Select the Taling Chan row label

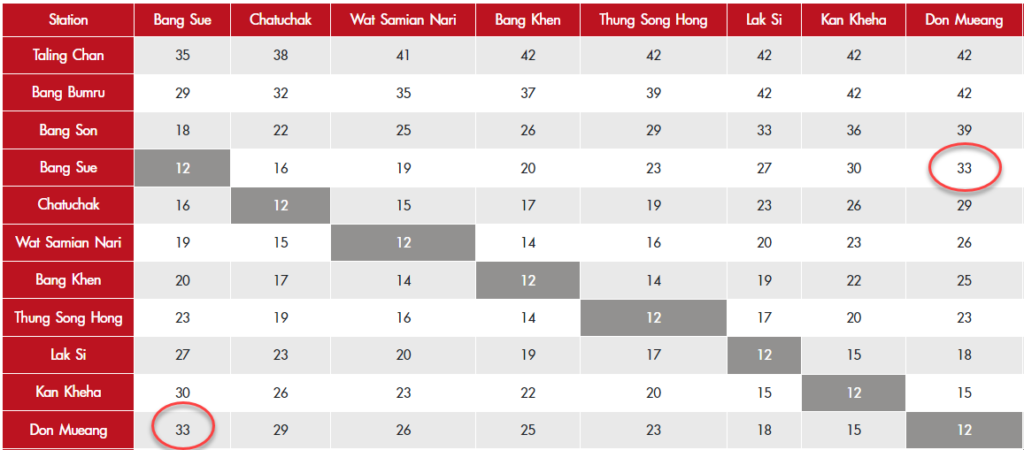click(x=68, y=55)
